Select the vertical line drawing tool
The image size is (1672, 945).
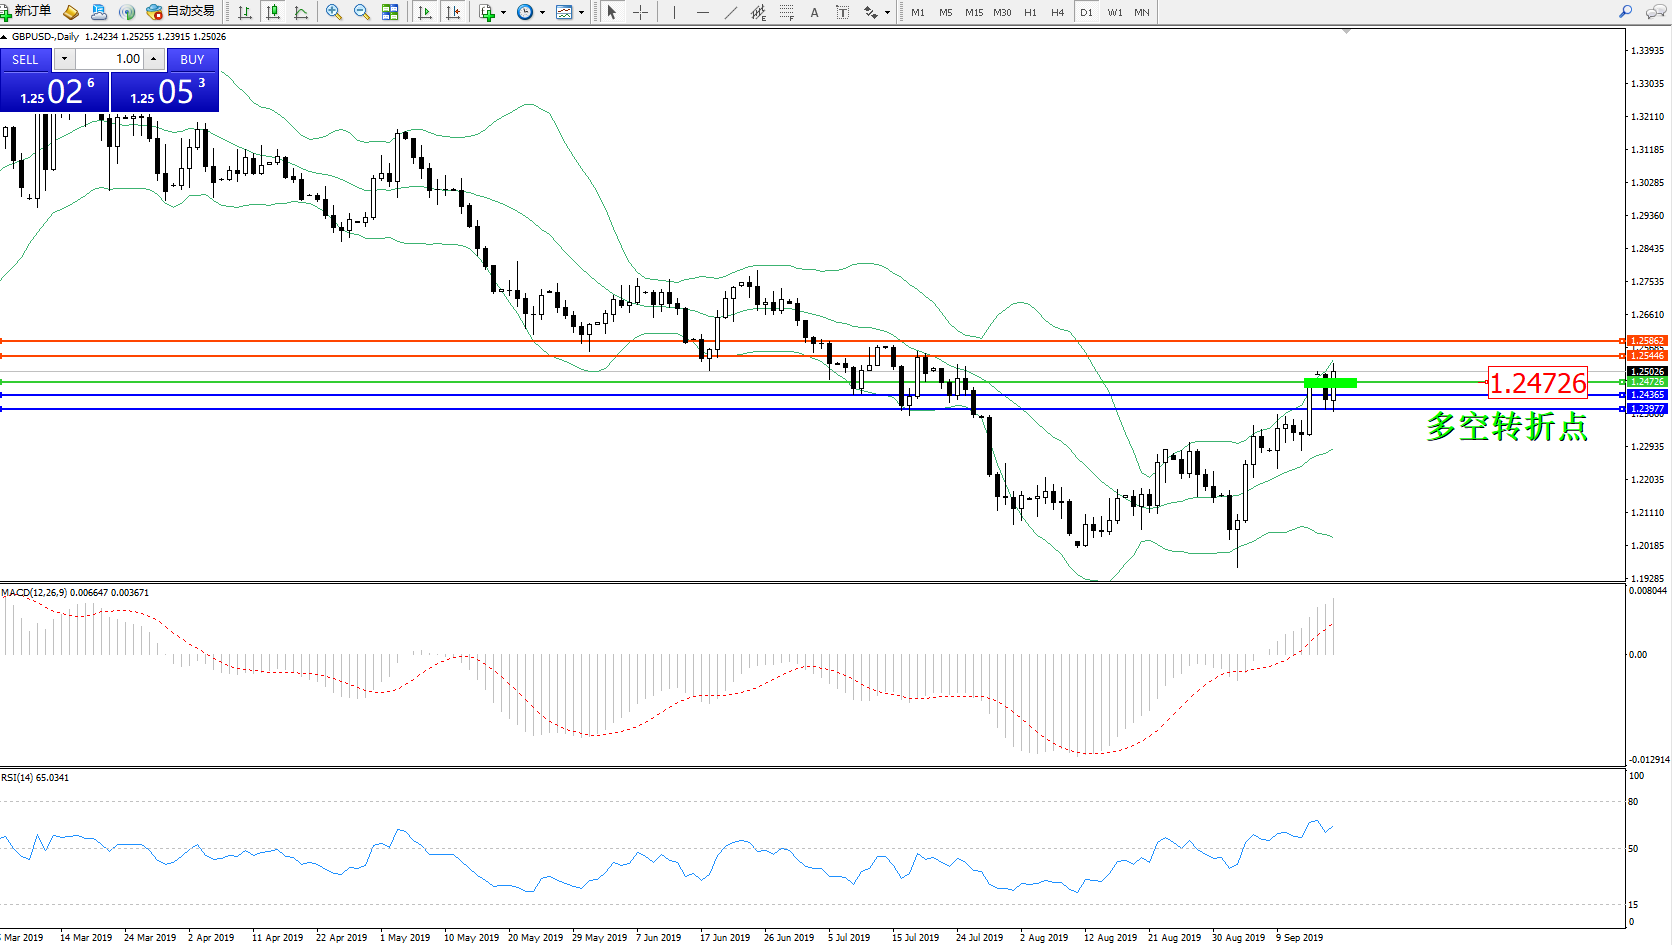click(674, 12)
